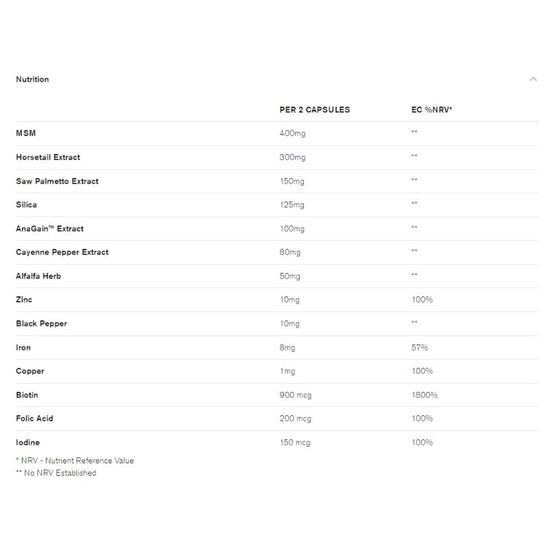
Task: Click the Cayenne Pepper Extract label
Action: [62, 252]
